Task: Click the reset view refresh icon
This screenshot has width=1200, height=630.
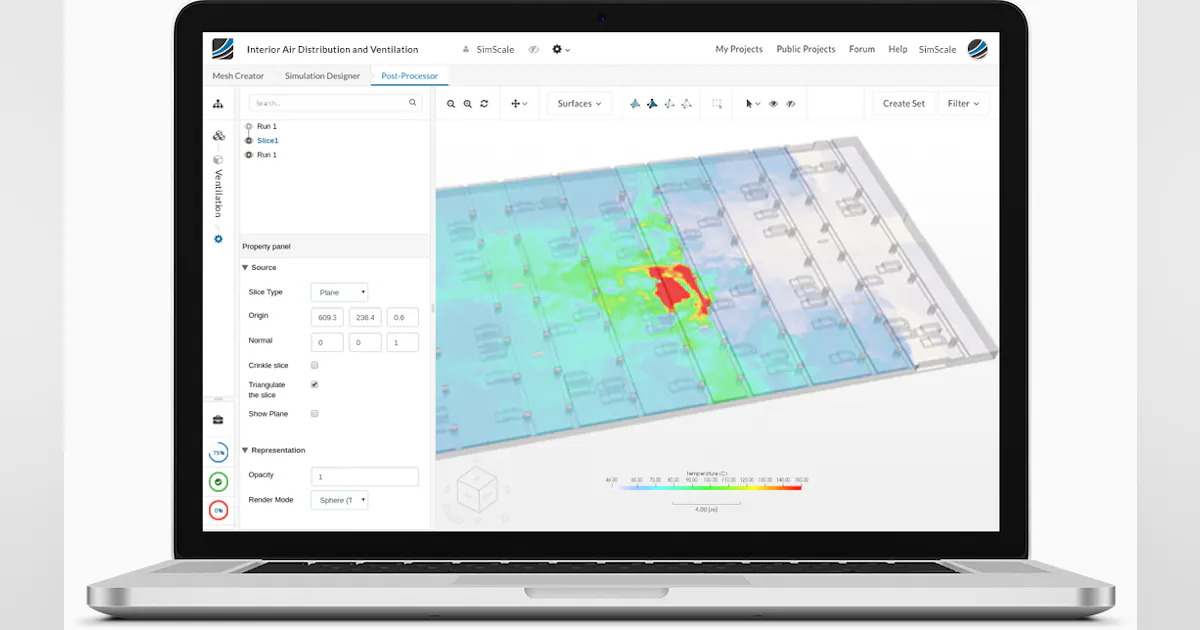Action: point(484,104)
